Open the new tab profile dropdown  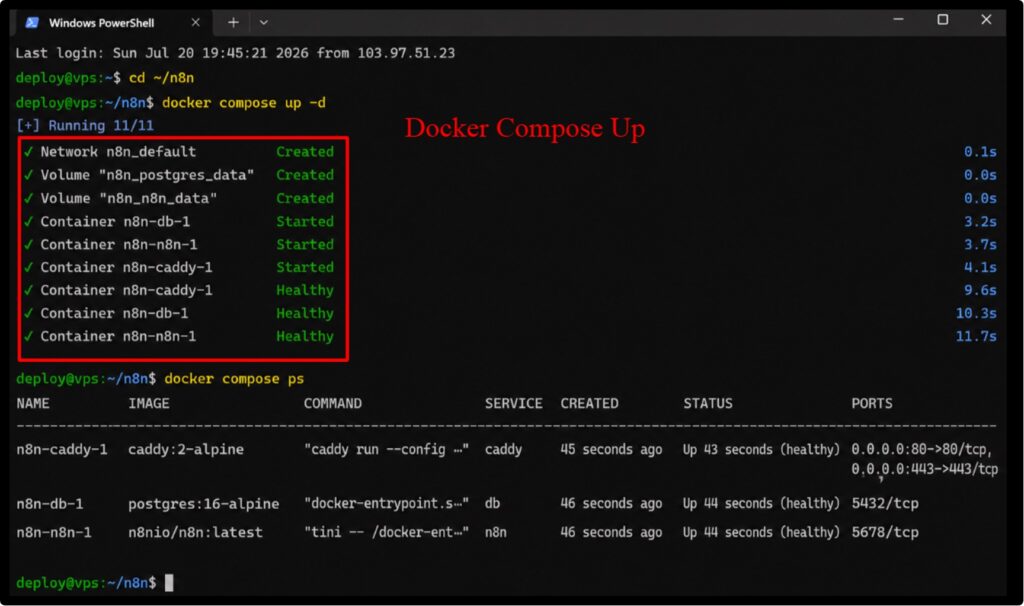[263, 22]
